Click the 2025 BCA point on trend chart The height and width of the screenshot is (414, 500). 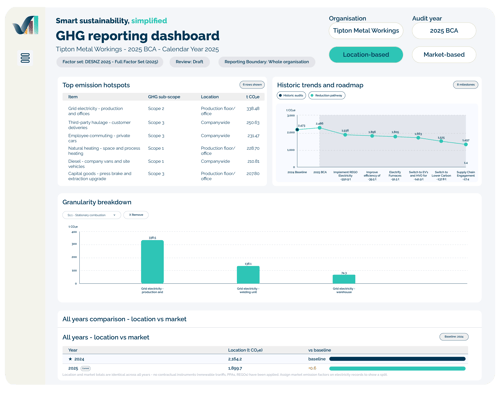tap(320, 128)
